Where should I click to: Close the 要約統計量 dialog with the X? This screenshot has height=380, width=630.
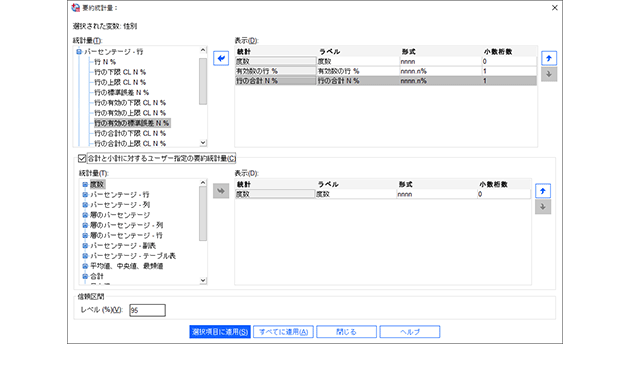554,8
